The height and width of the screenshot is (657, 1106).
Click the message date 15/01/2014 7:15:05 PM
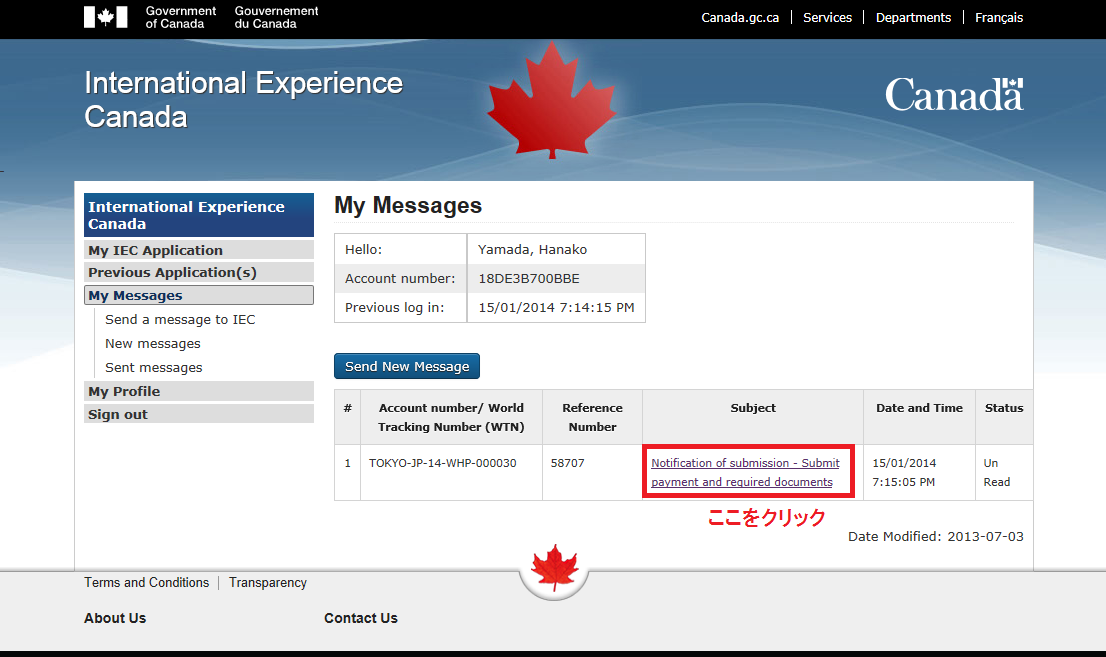tap(904, 472)
